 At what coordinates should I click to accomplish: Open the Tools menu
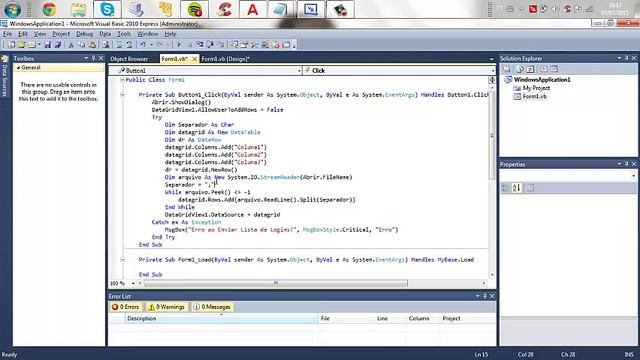pos(124,34)
